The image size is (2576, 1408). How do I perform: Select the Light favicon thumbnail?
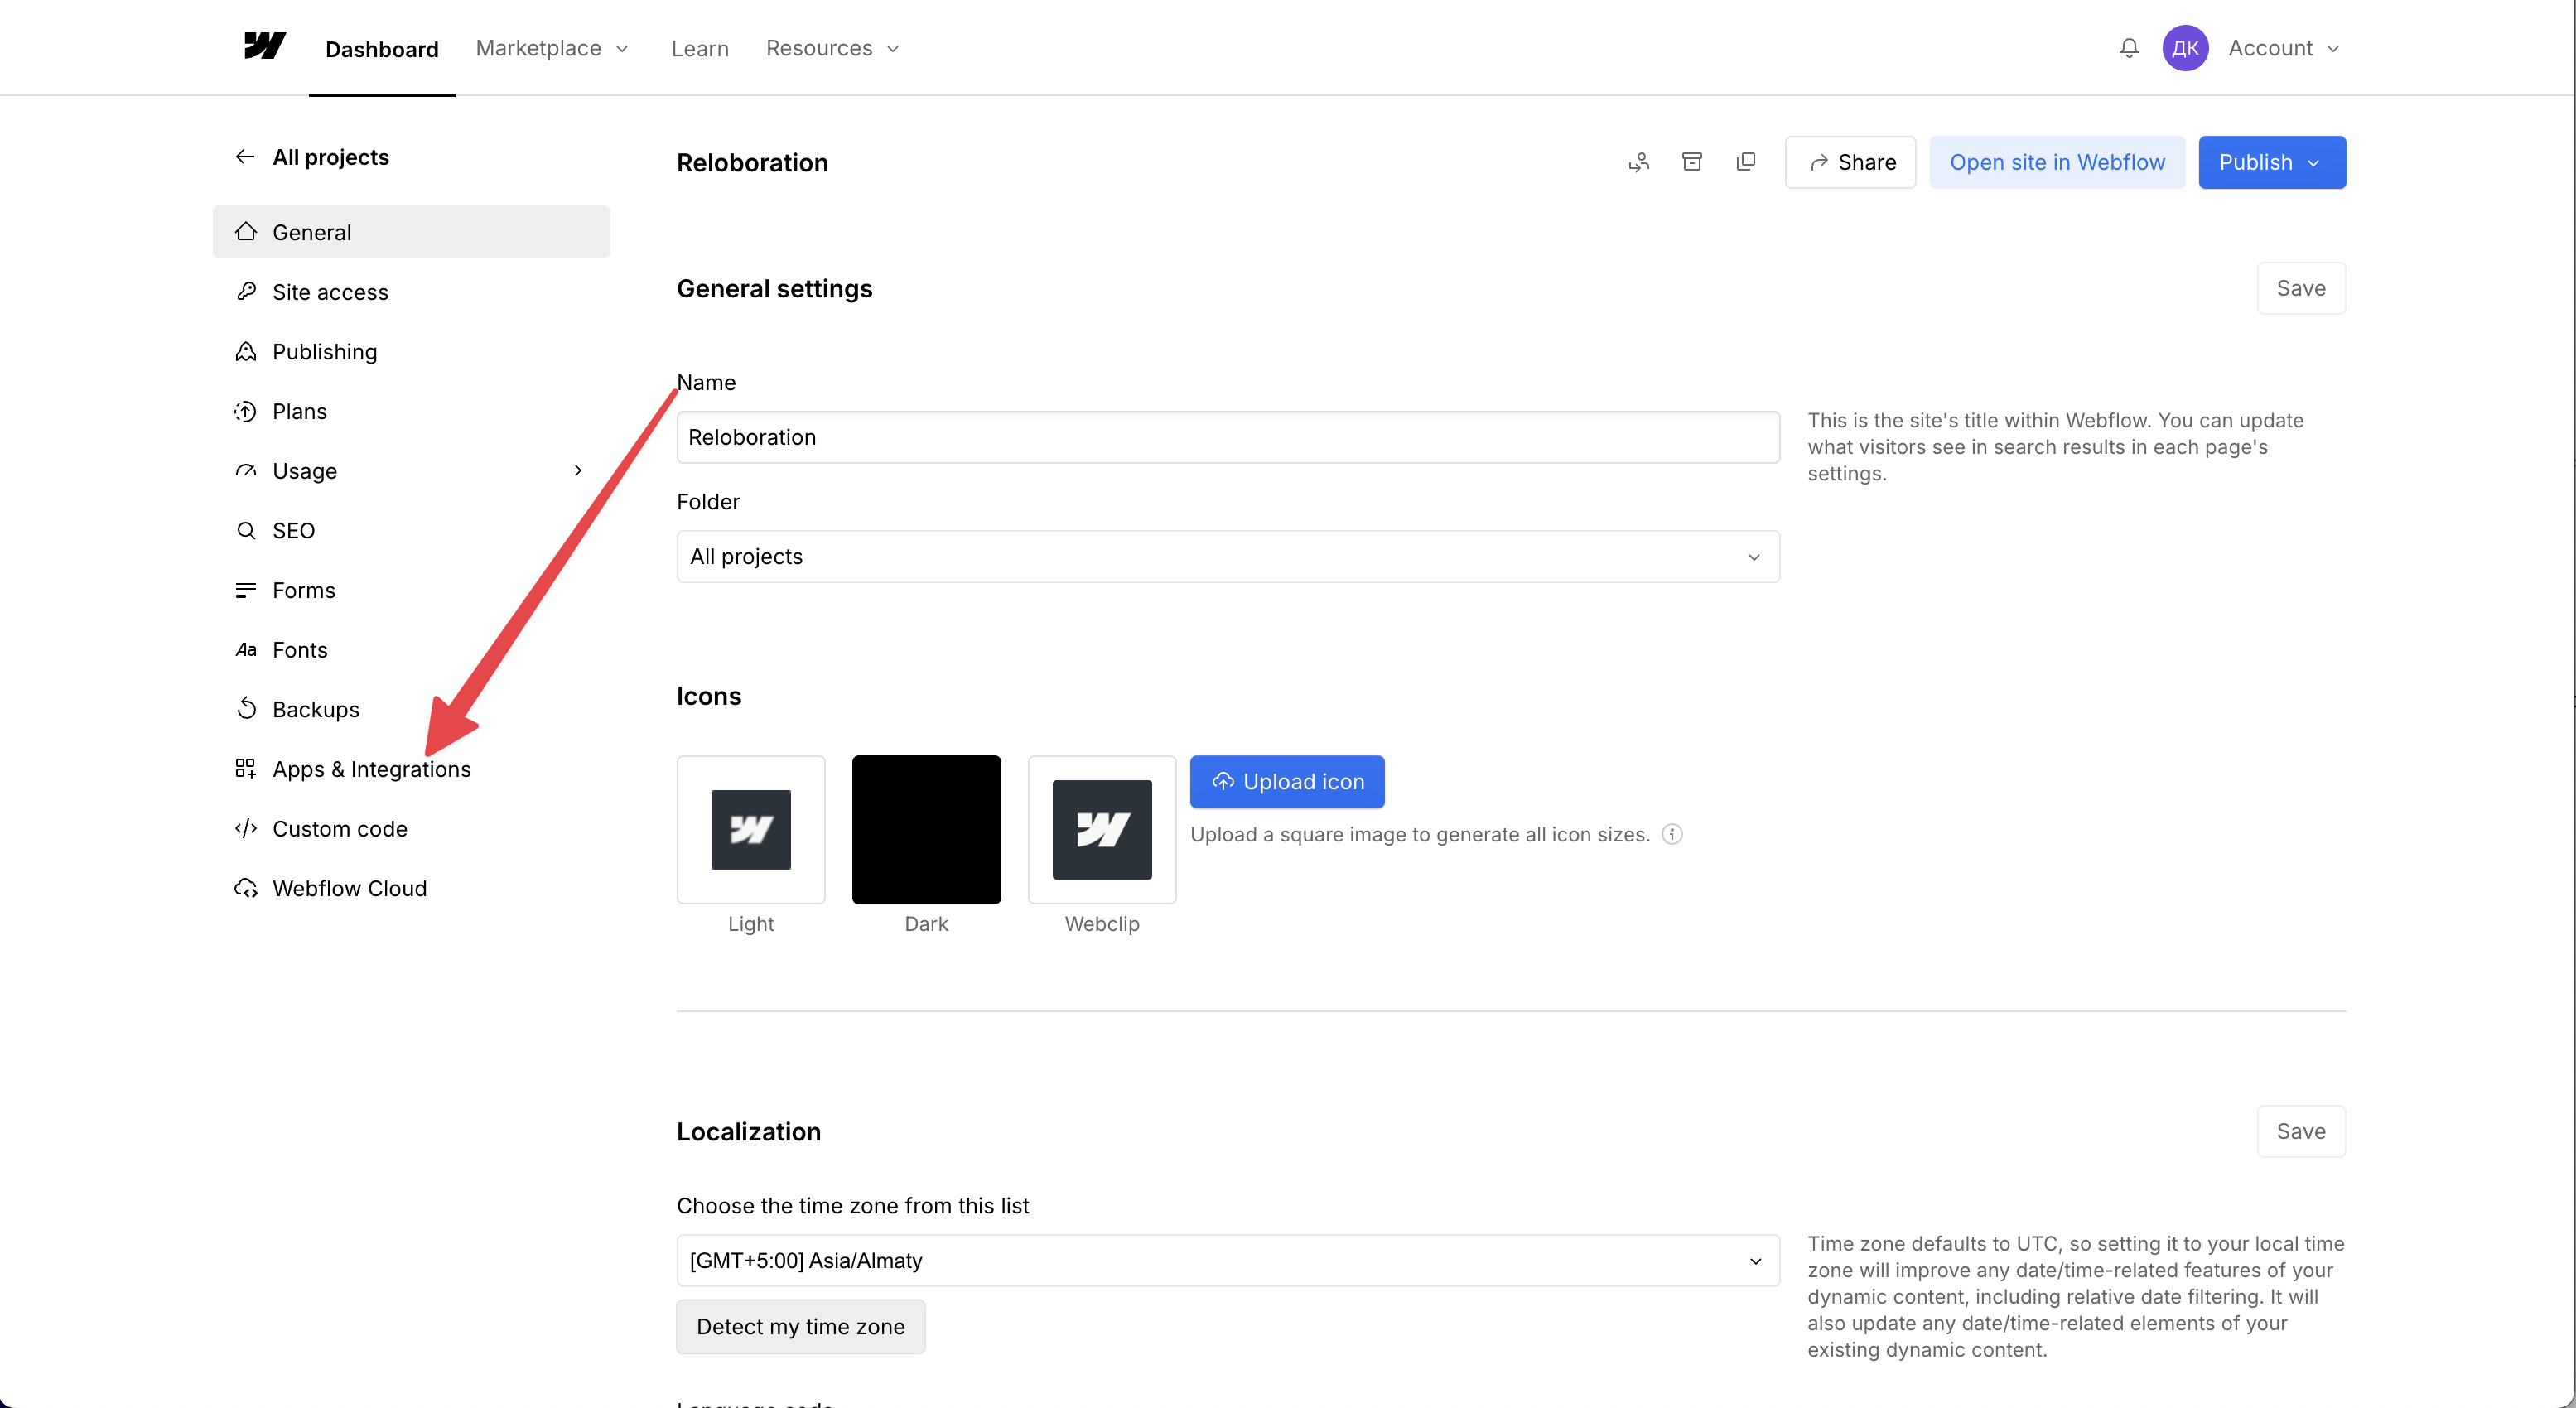point(751,829)
